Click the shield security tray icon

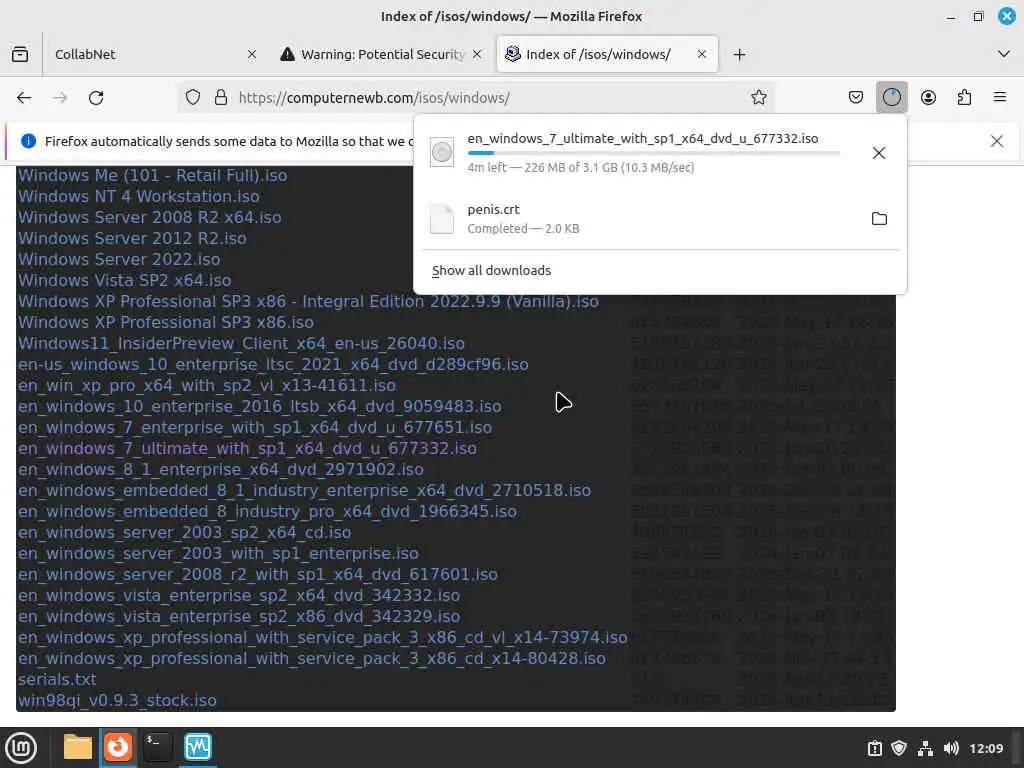pos(899,748)
